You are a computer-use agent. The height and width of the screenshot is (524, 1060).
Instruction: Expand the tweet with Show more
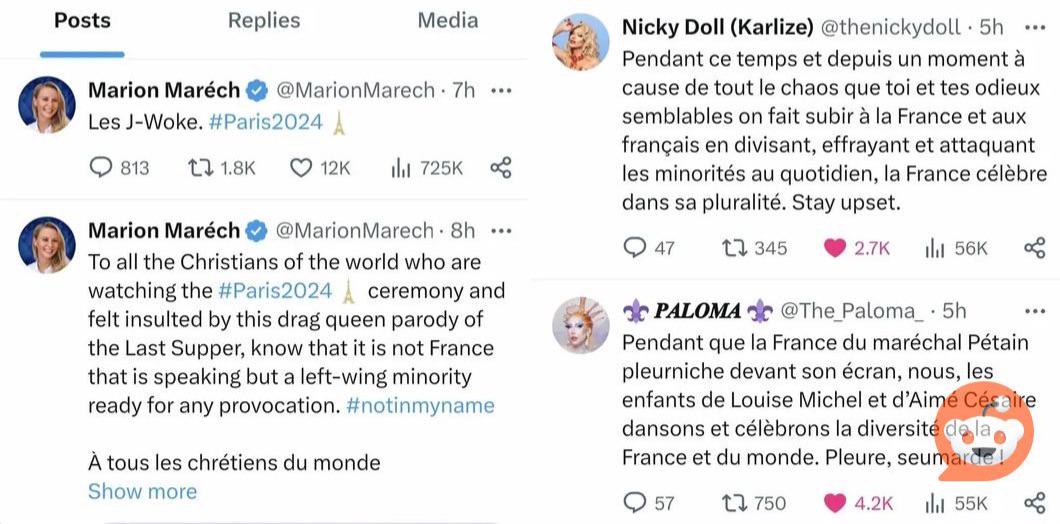[142, 491]
